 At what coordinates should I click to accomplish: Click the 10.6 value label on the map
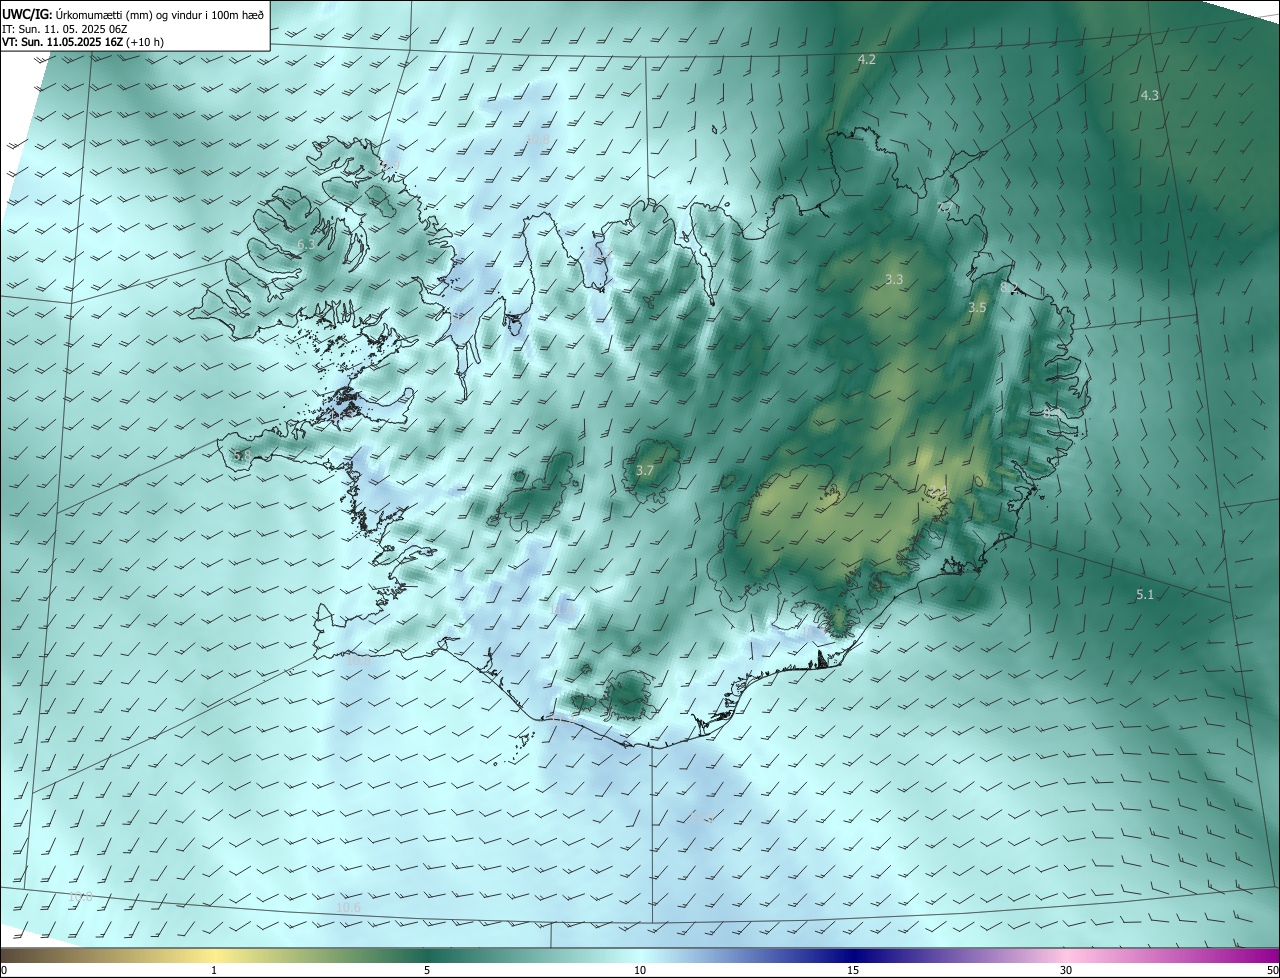(348, 907)
